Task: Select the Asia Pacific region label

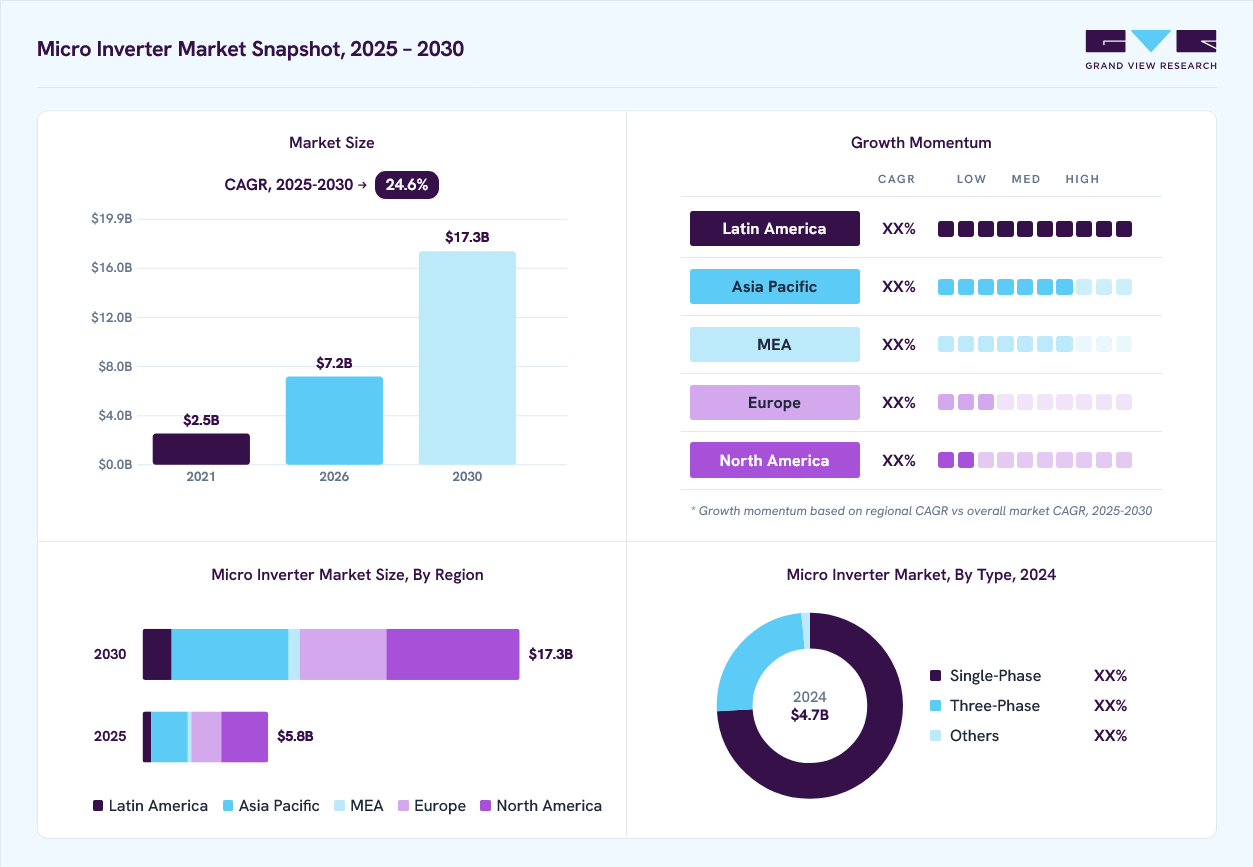Action: (775, 286)
